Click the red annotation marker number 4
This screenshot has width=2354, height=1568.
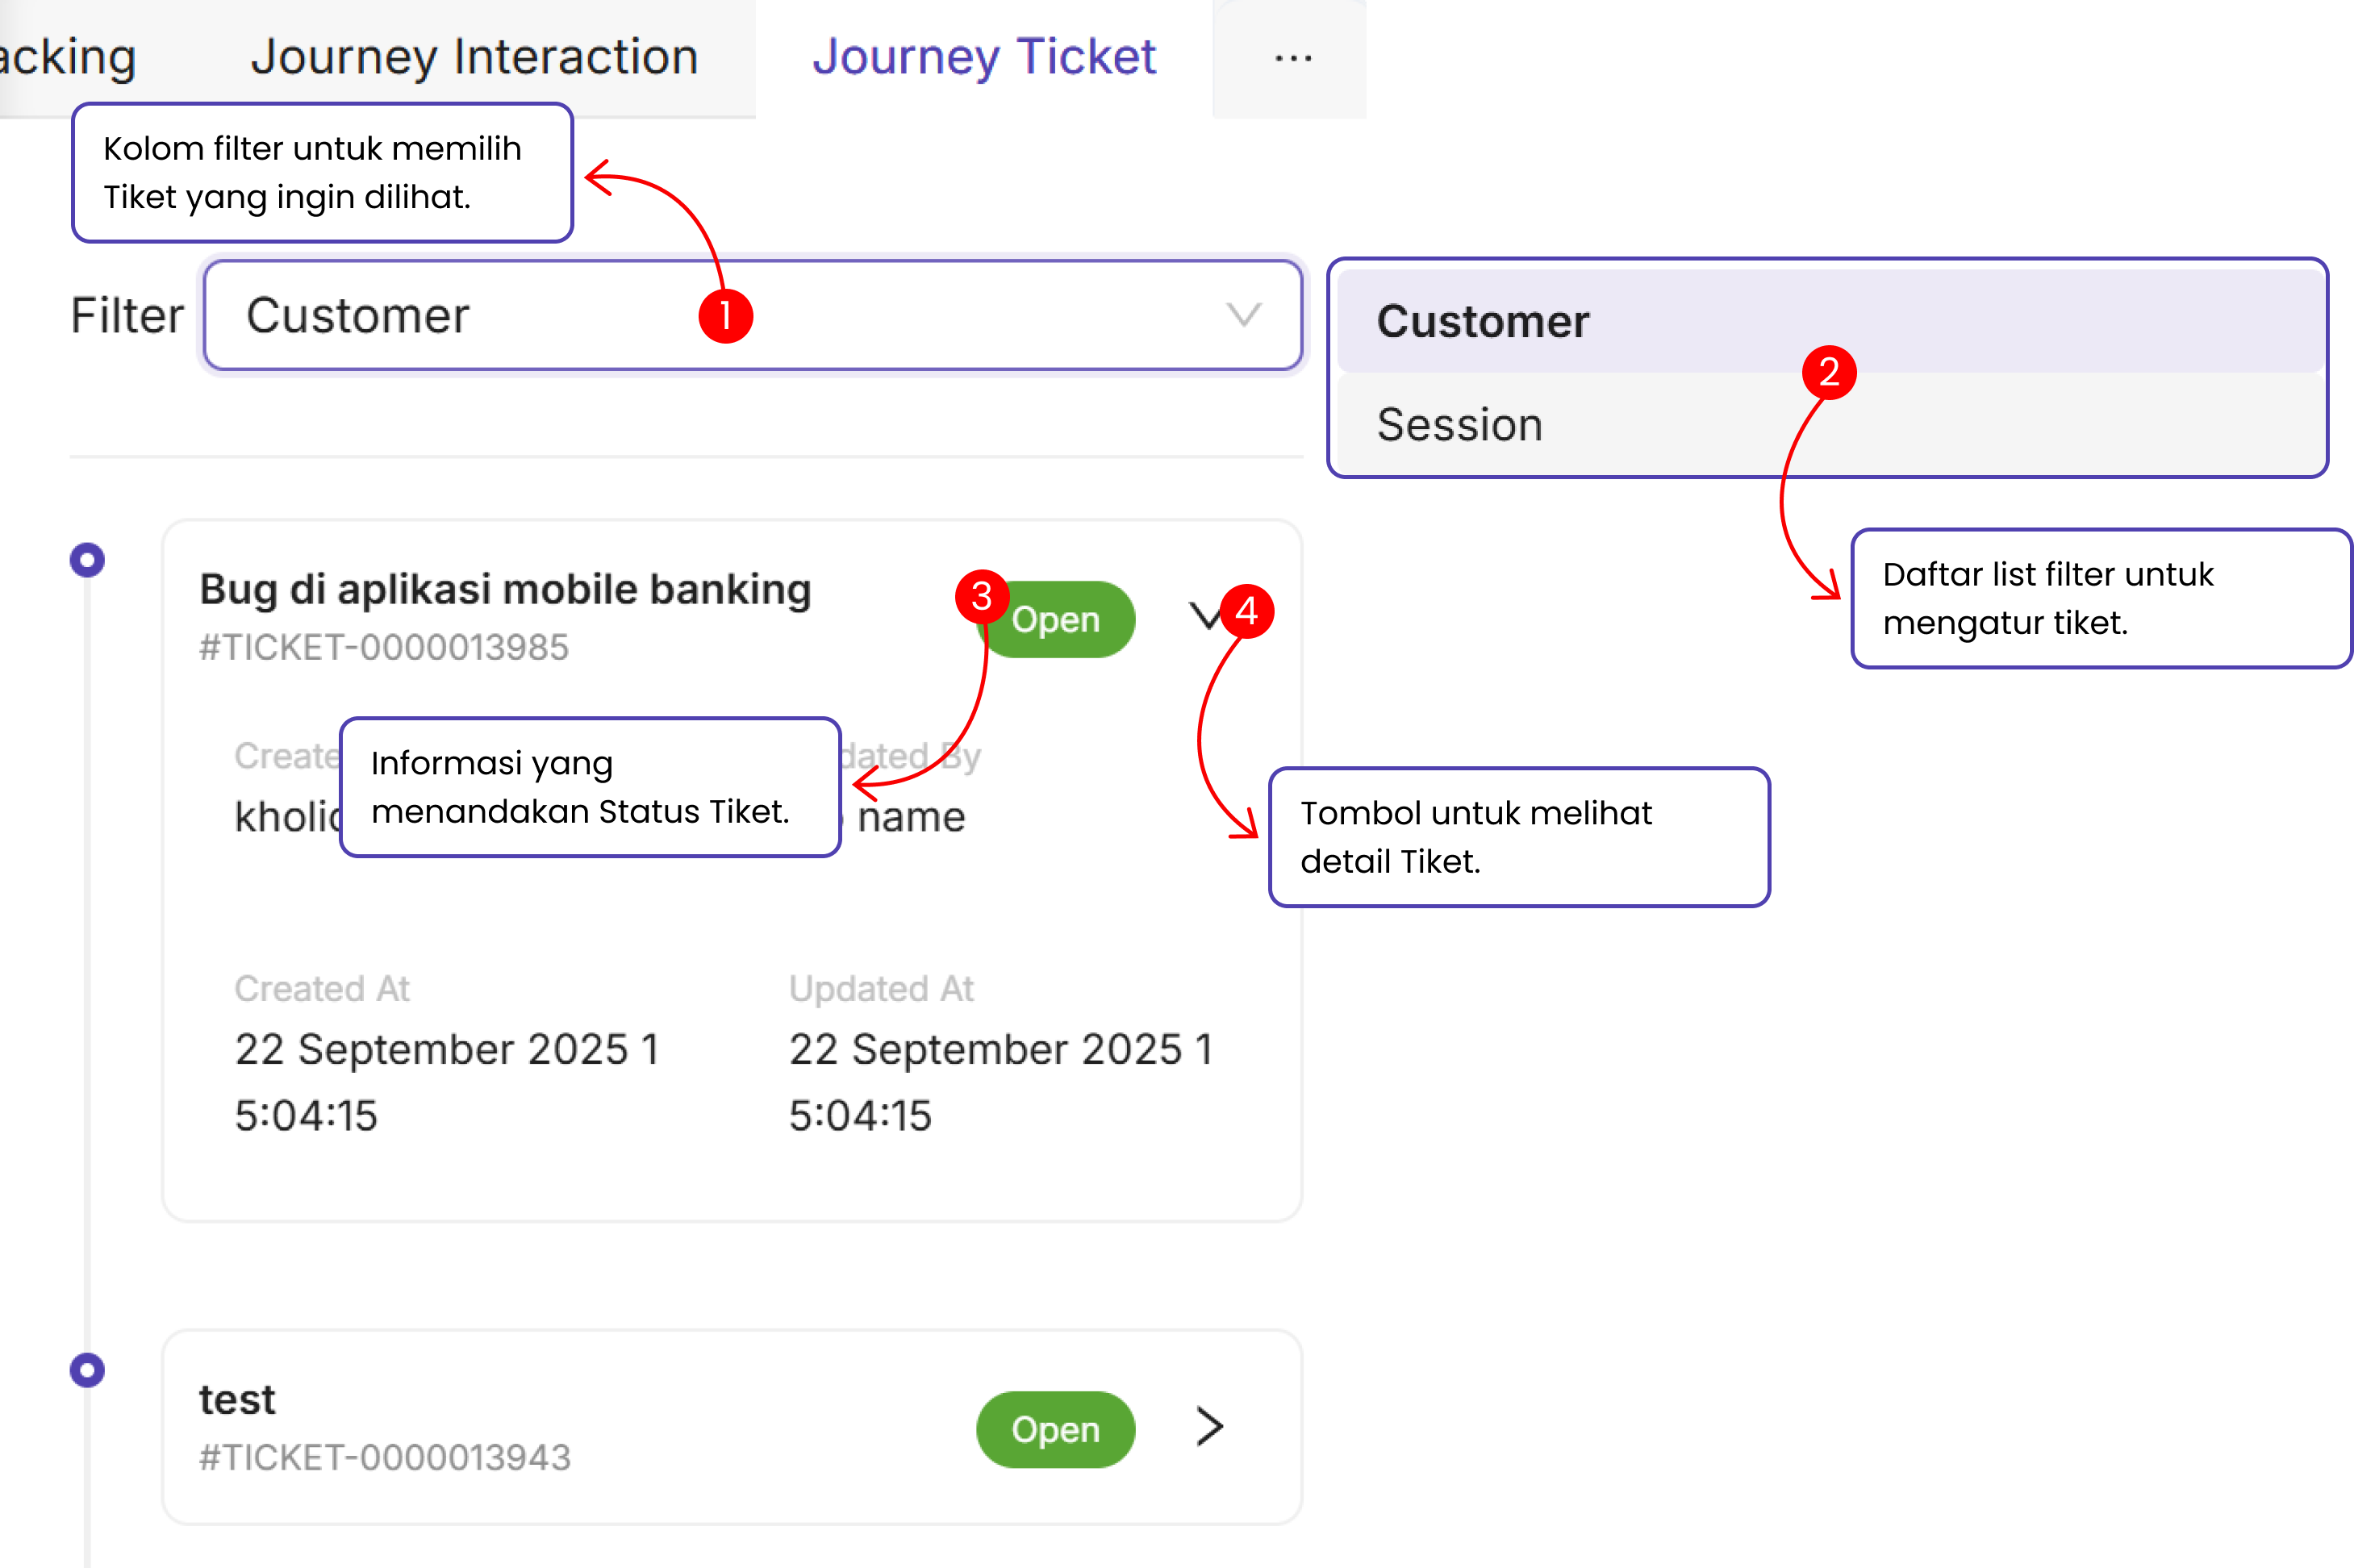point(1246,610)
